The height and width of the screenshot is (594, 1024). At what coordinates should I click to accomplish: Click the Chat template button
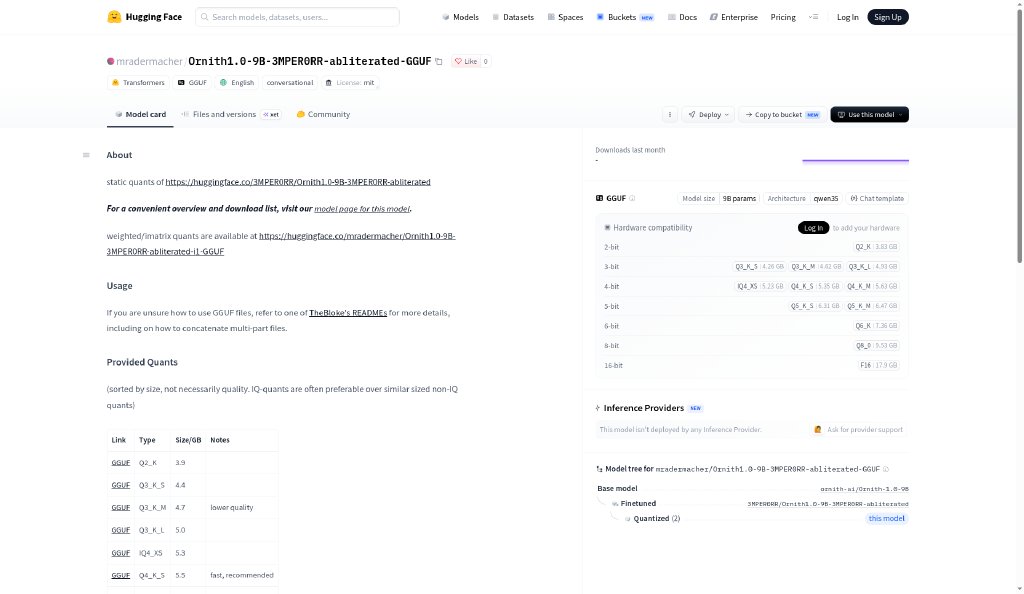click(876, 198)
